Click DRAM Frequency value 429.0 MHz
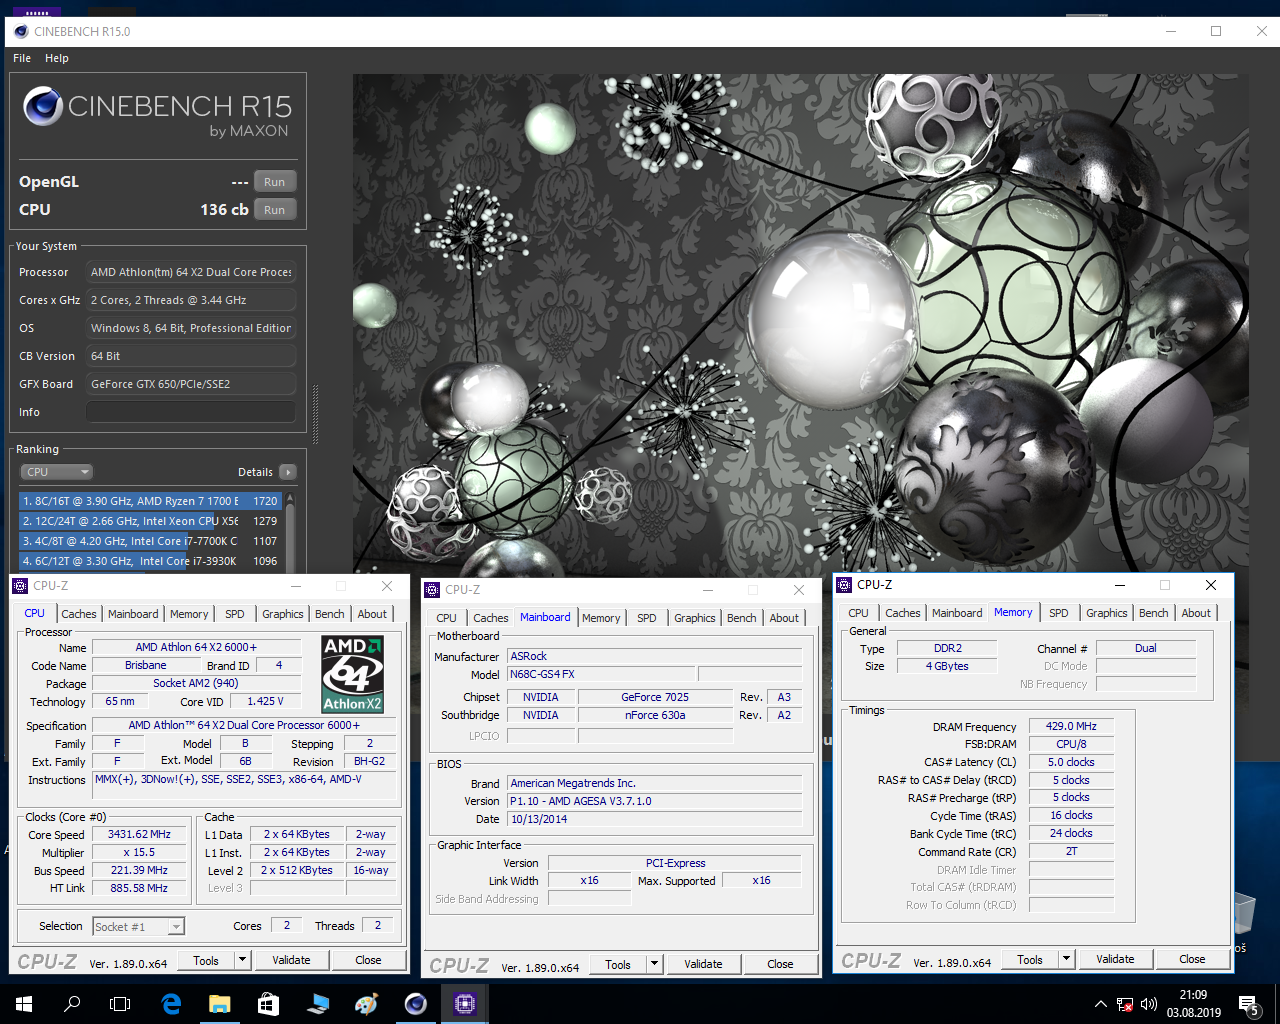Screen dimensions: 1280x1024 tap(1071, 727)
